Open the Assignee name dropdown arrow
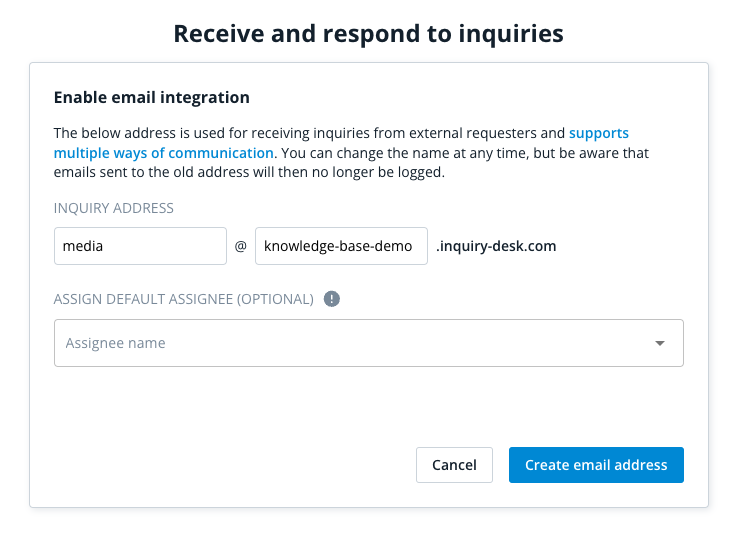 click(x=660, y=343)
